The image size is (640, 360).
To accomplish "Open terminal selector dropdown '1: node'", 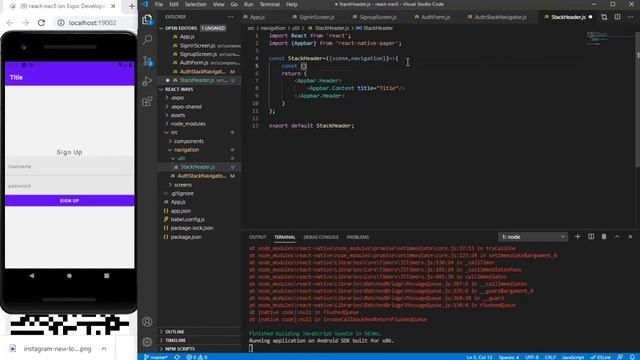I will pyautogui.click(x=533, y=237).
